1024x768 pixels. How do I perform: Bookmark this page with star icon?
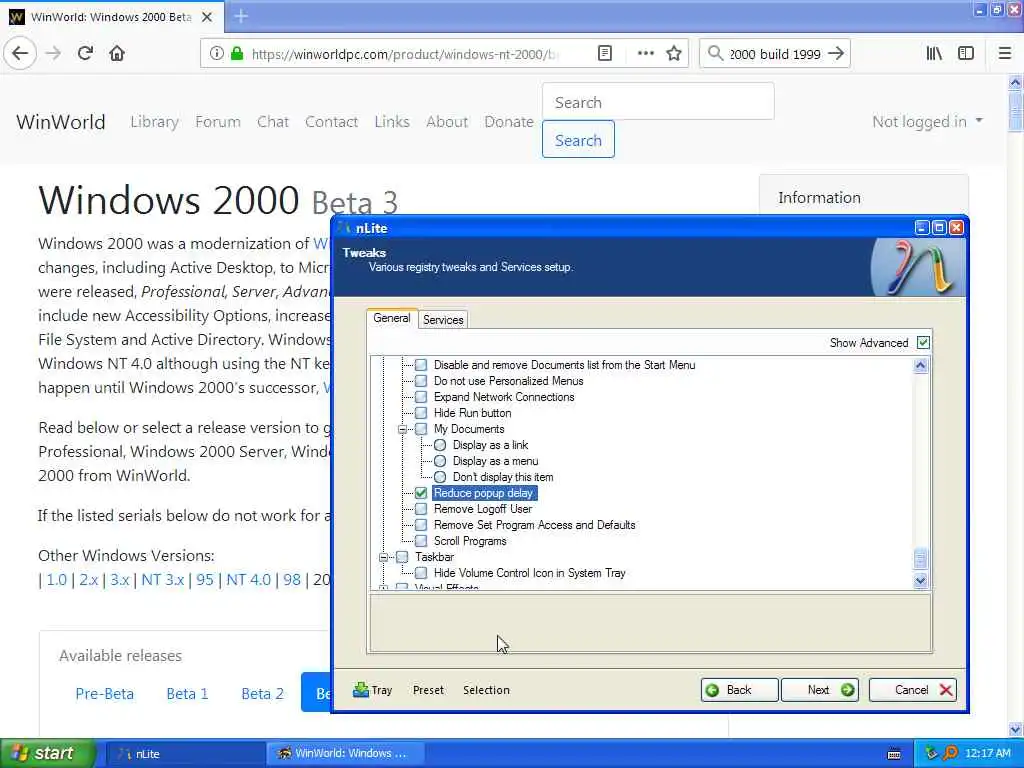tap(674, 54)
